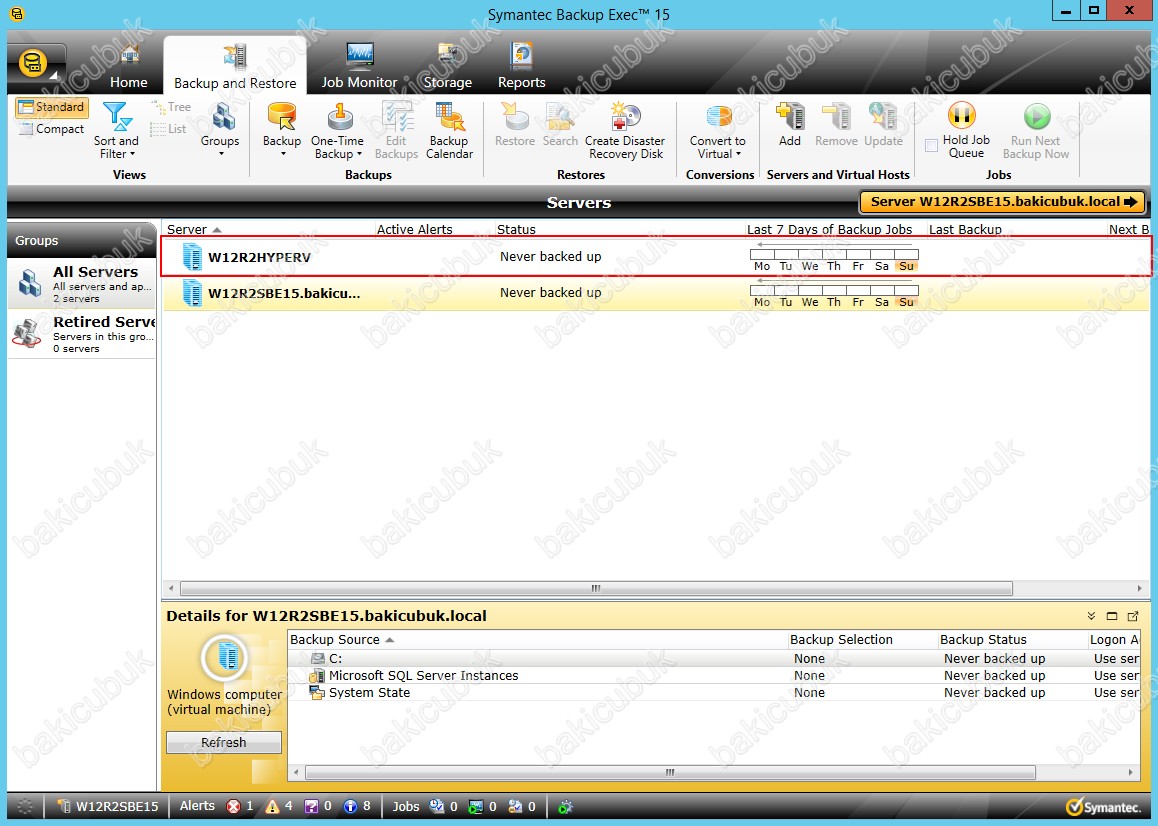The image size is (1158, 826).
Task: Click the Backup Selection column header
Action: pos(841,640)
